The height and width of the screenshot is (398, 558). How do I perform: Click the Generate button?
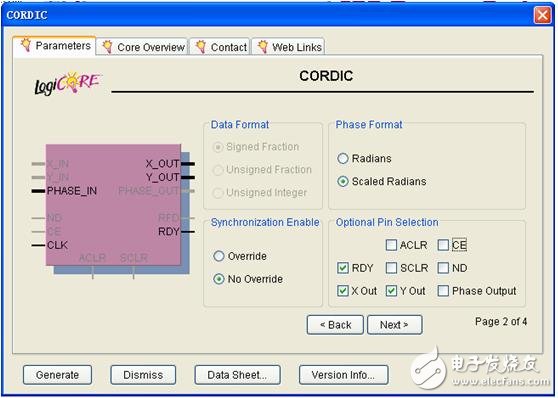57,375
